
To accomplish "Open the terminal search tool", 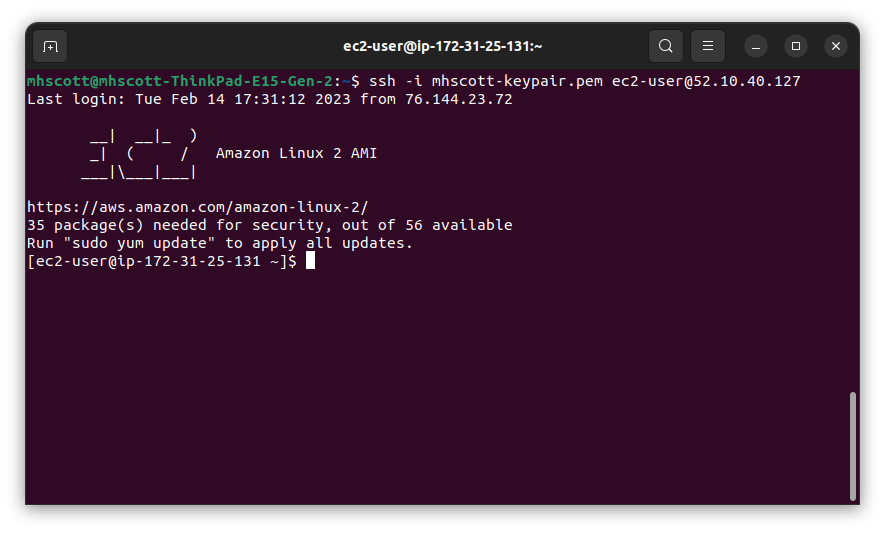I will (x=665, y=46).
